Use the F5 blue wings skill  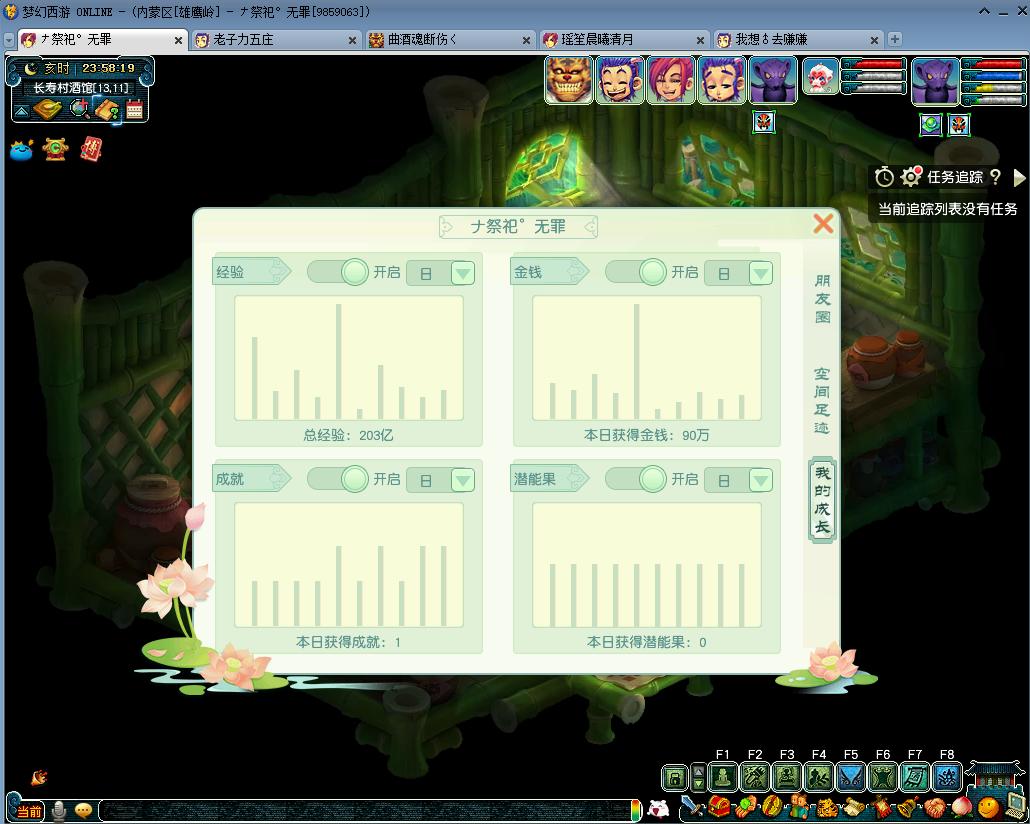tap(851, 777)
